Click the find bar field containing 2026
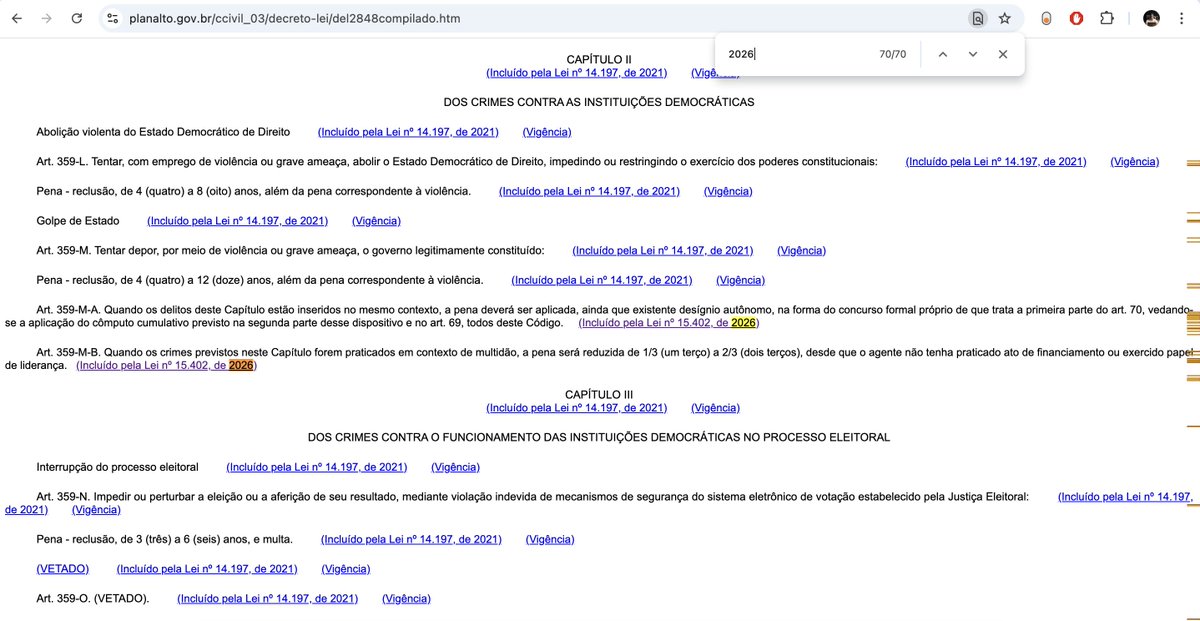Viewport: 1200px width, 621px height. point(795,54)
